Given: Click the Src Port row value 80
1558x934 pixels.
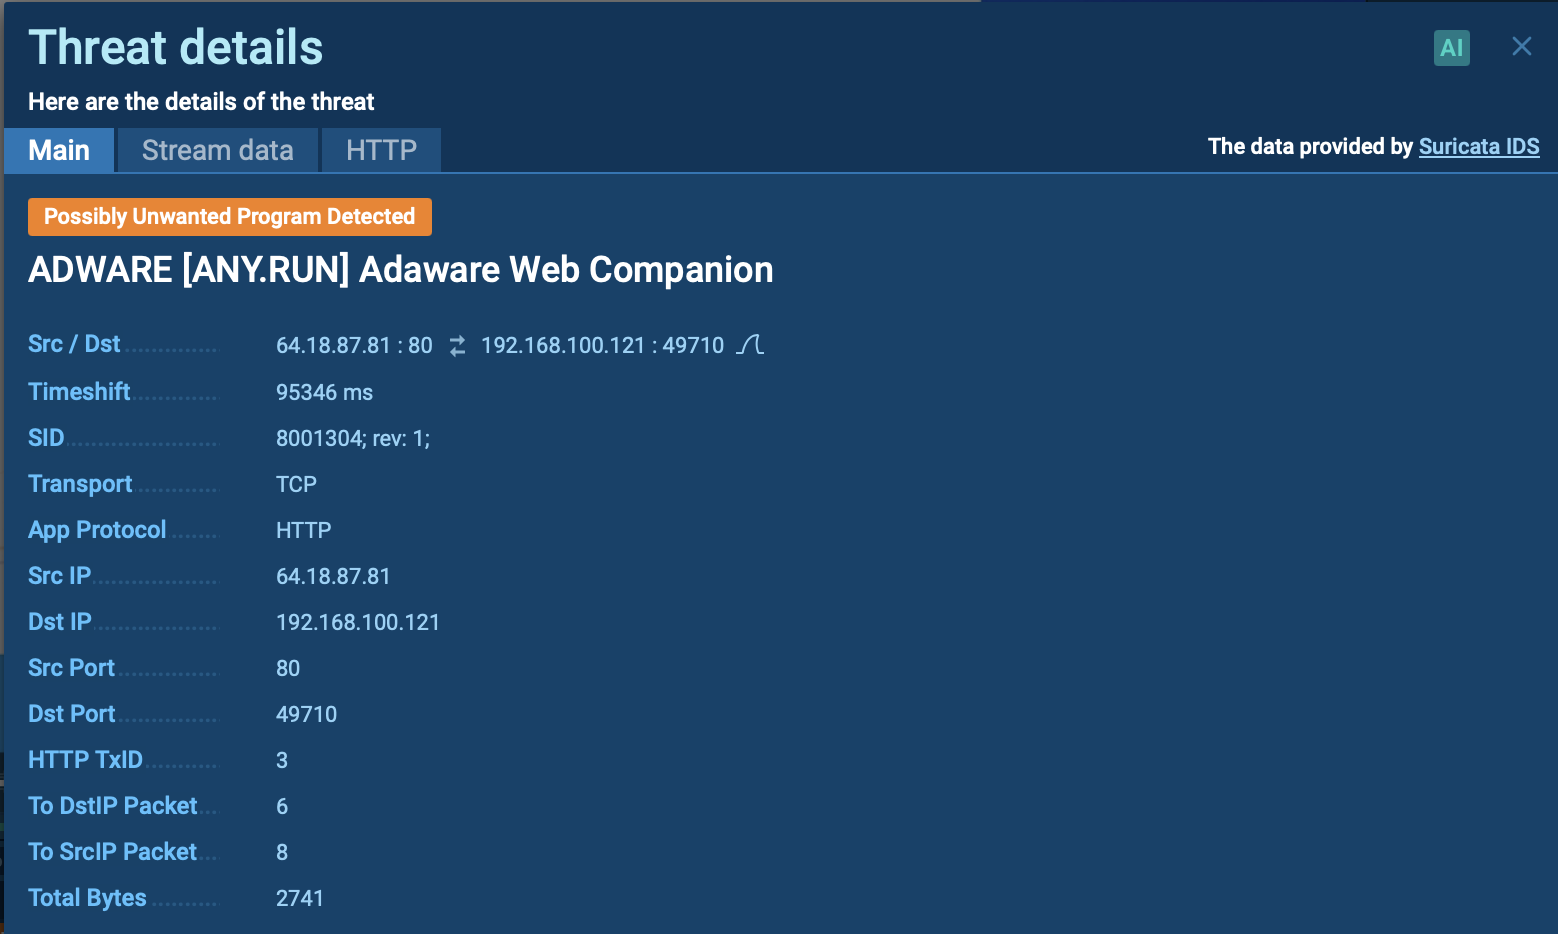Looking at the screenshot, I should [x=288, y=668].
